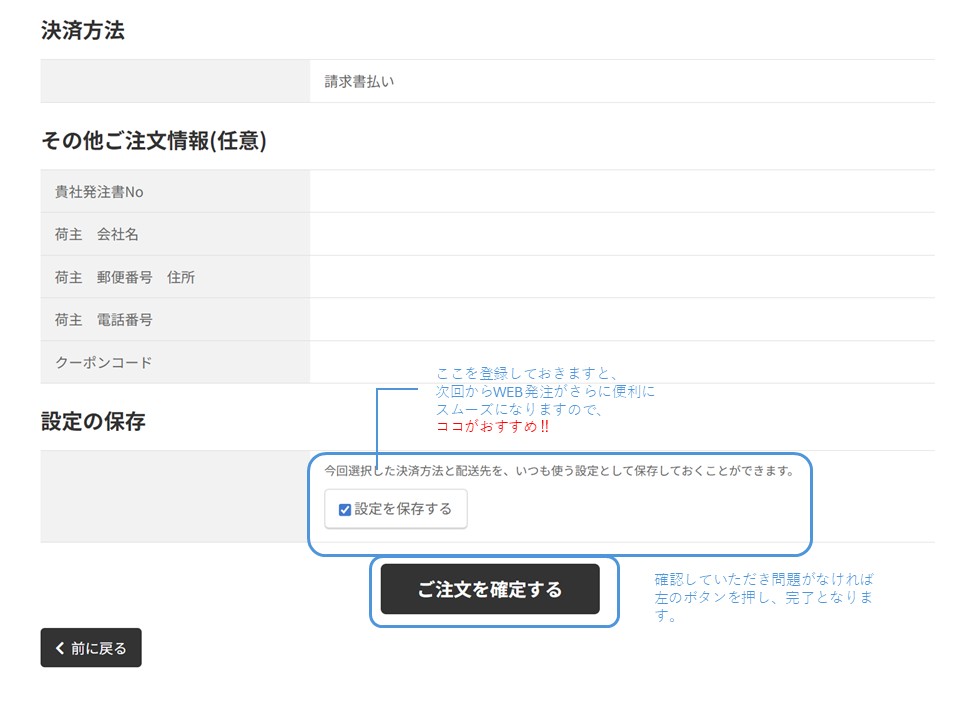Click the empty value cell beside 貴社発注書No

[x=622, y=192]
